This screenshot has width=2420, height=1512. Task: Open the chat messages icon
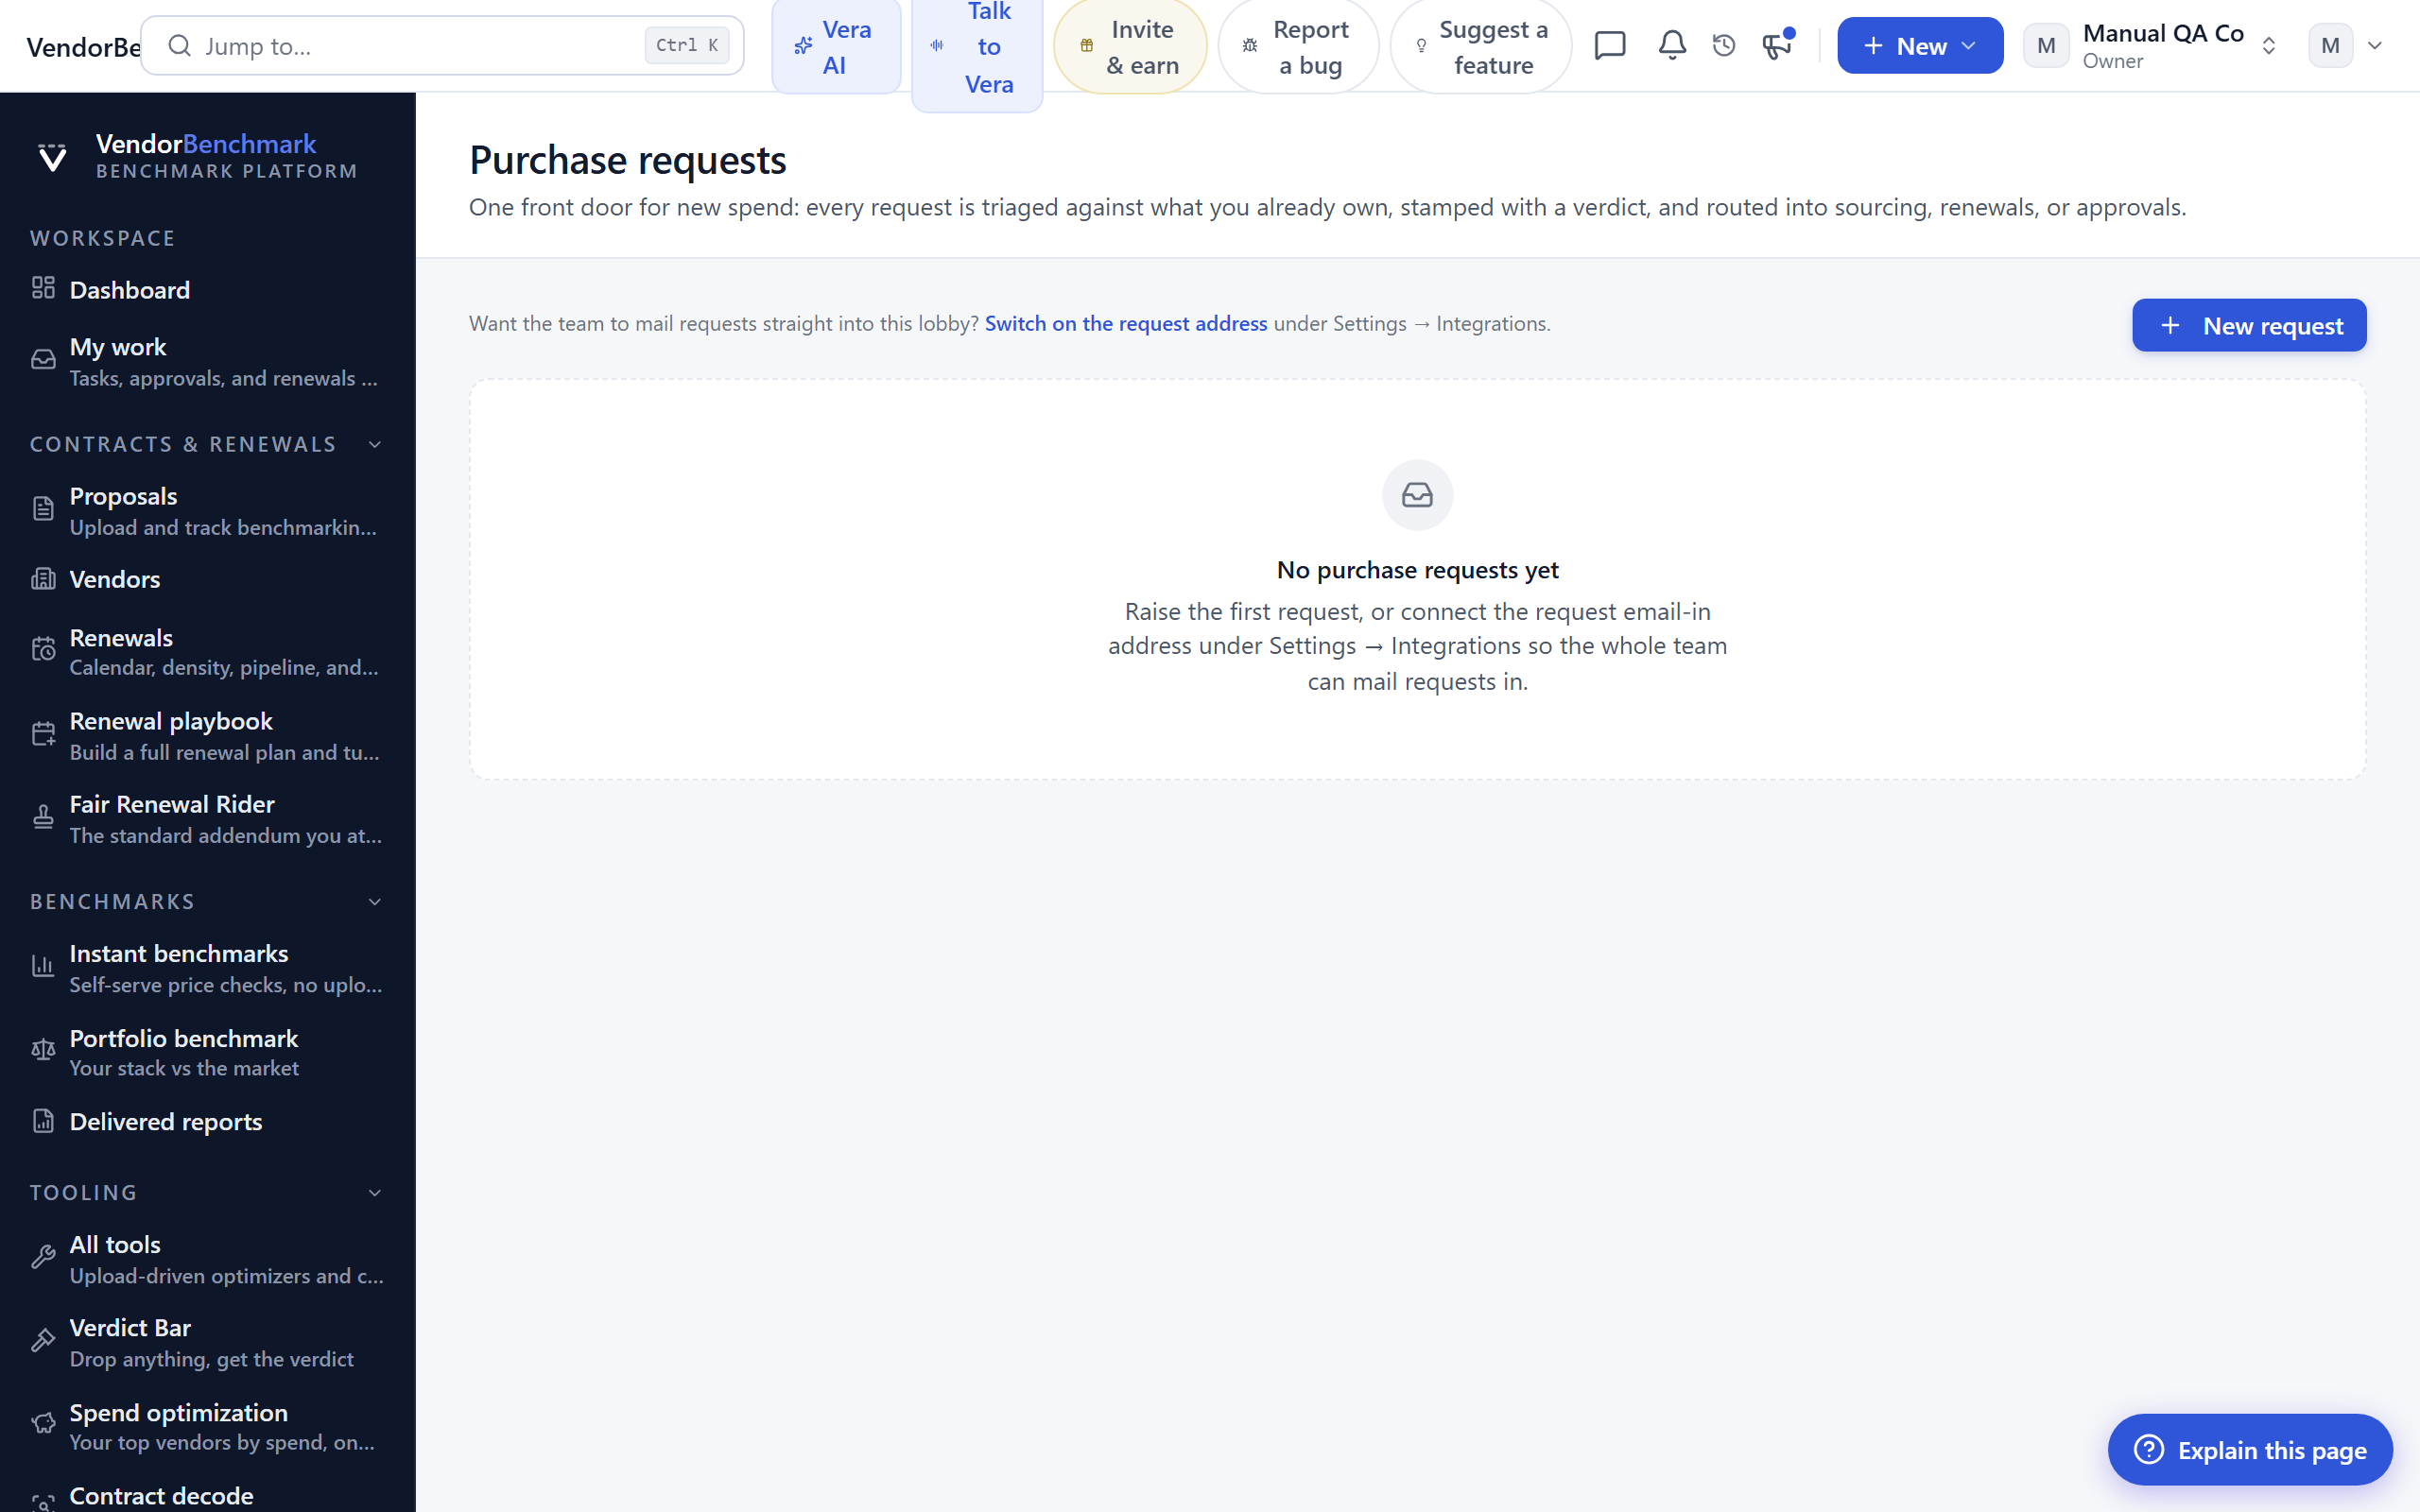(1610, 45)
